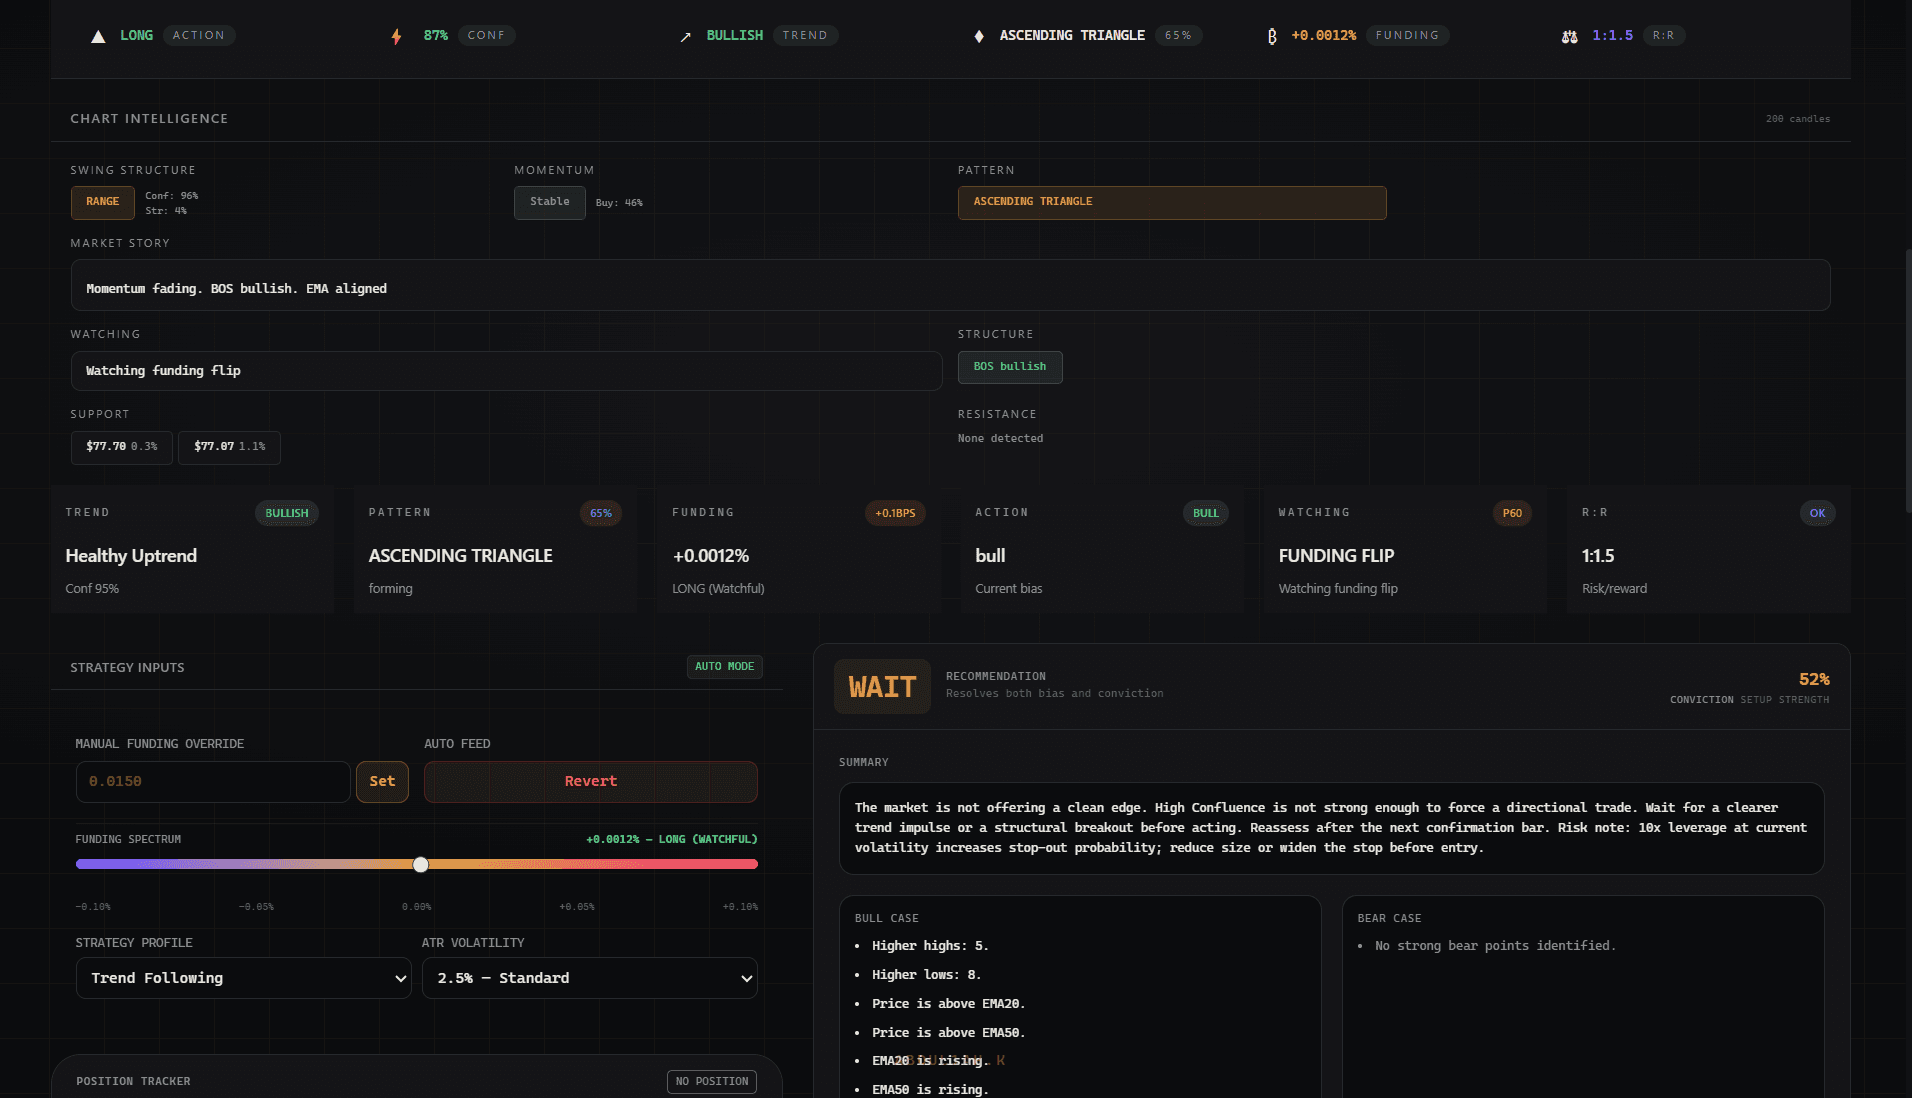Image resolution: width=1912 pixels, height=1098 pixels.
Task: Click 'Higher highs: 5.' bull point
Action: 930,946
